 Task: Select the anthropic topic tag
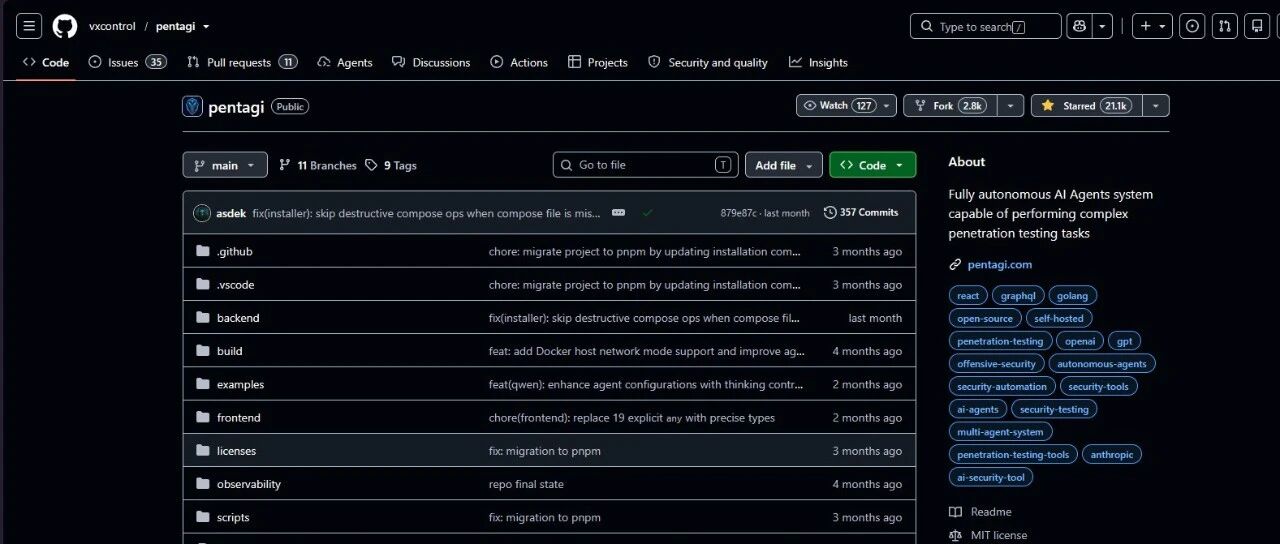(1111, 454)
